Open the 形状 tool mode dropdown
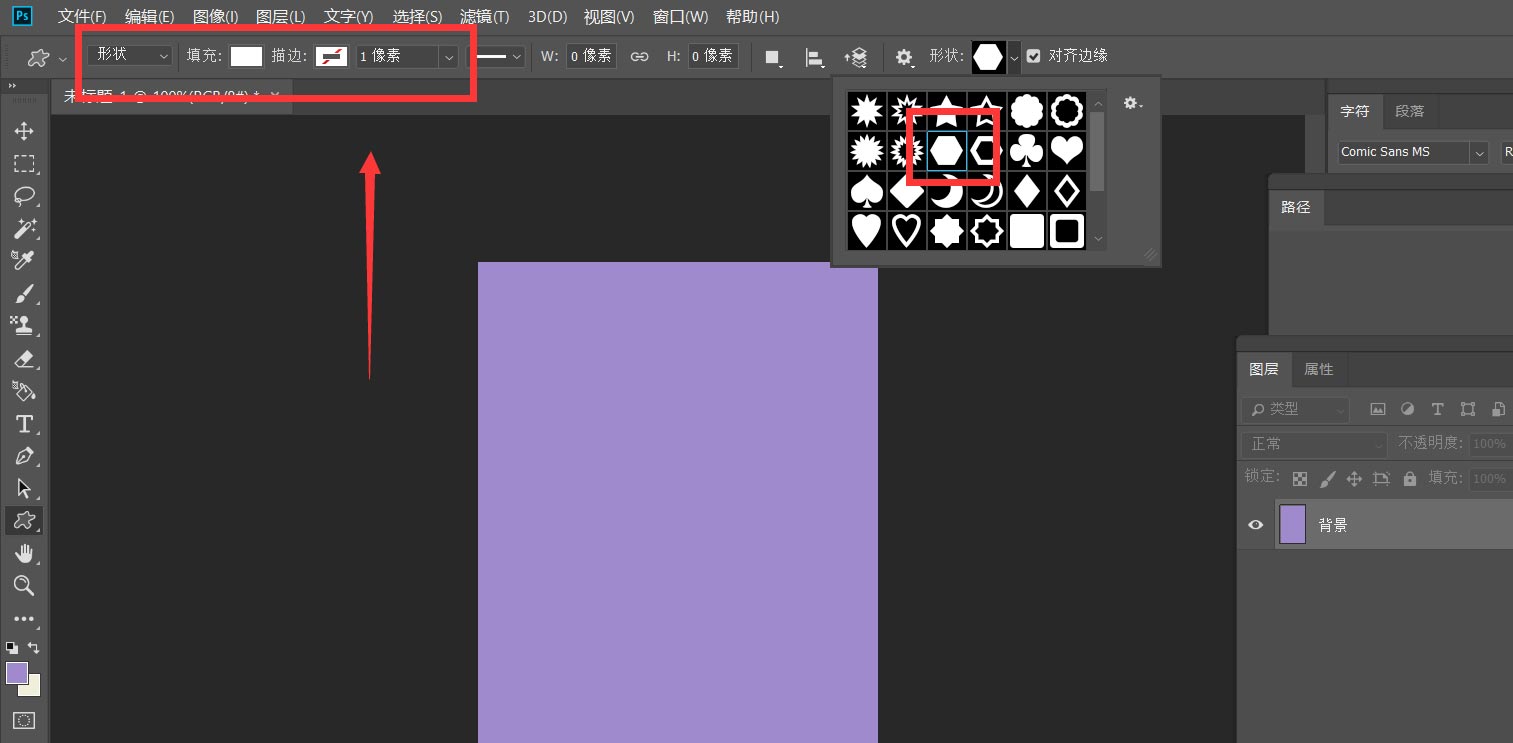This screenshot has width=1513, height=743. 130,56
